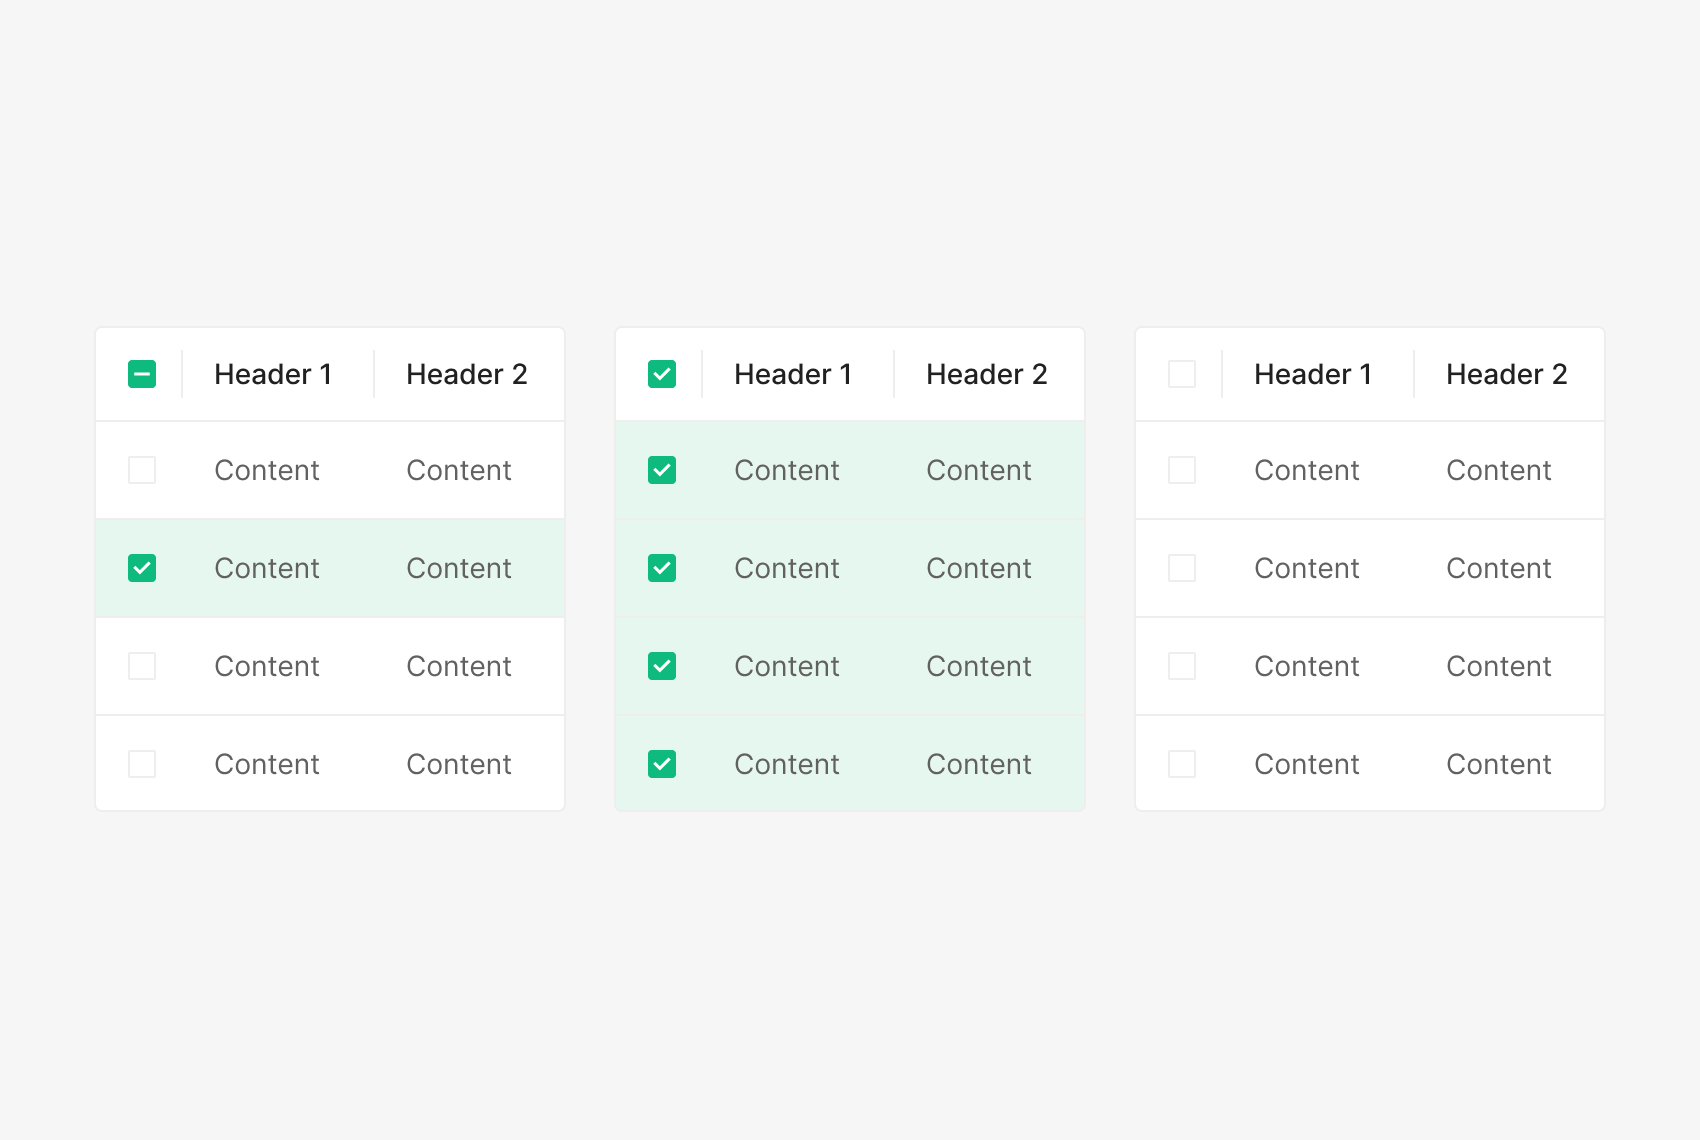The height and width of the screenshot is (1140, 1700).
Task: Uncheck the last row checkbox in middle table
Action: pos(662,764)
